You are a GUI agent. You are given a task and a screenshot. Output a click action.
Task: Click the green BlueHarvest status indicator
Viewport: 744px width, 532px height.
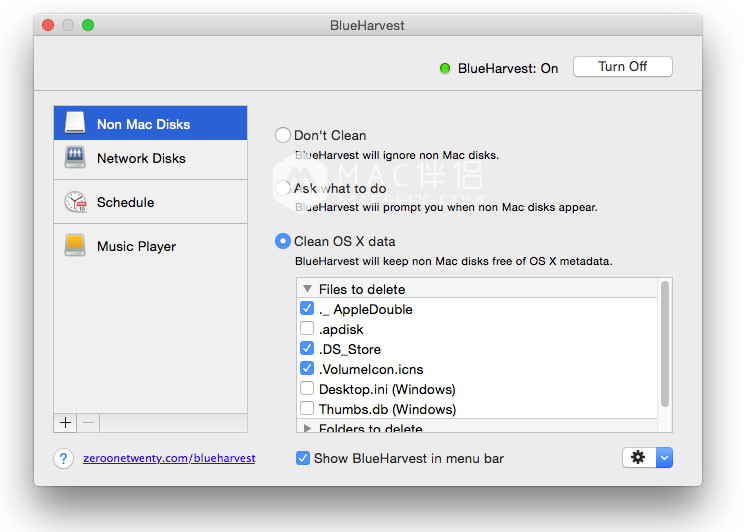tap(445, 68)
